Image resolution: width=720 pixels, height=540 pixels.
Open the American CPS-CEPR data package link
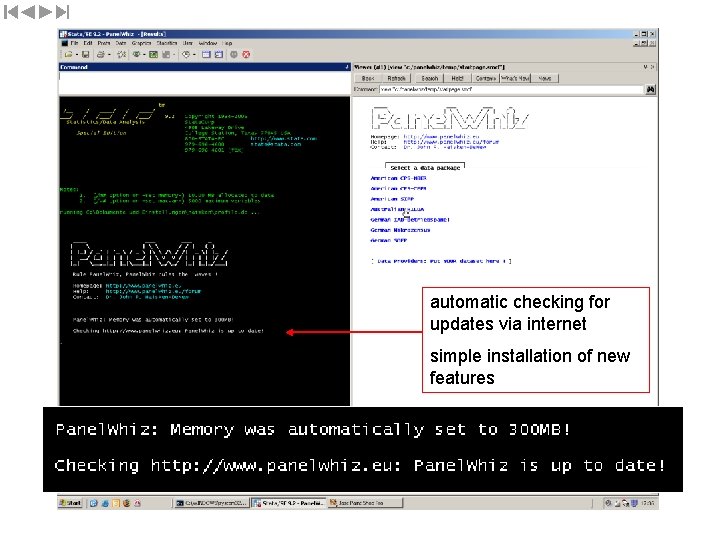click(x=399, y=189)
